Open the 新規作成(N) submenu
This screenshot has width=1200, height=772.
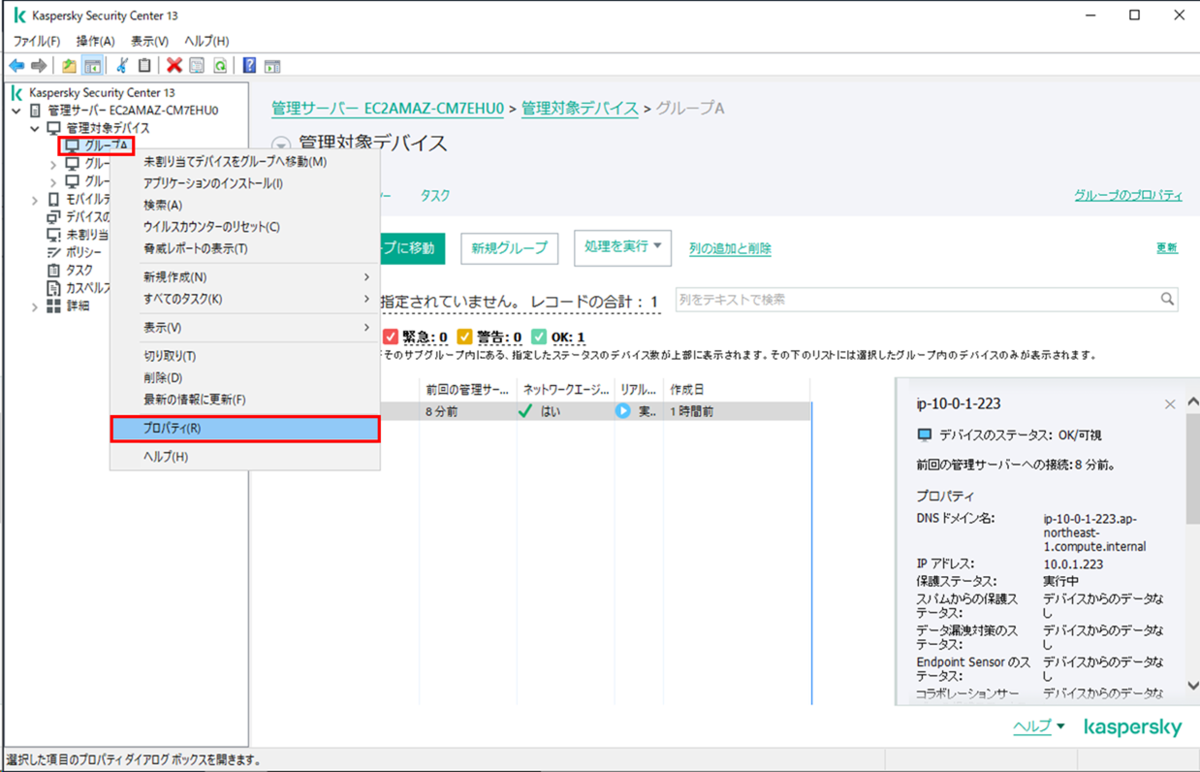coord(245,277)
